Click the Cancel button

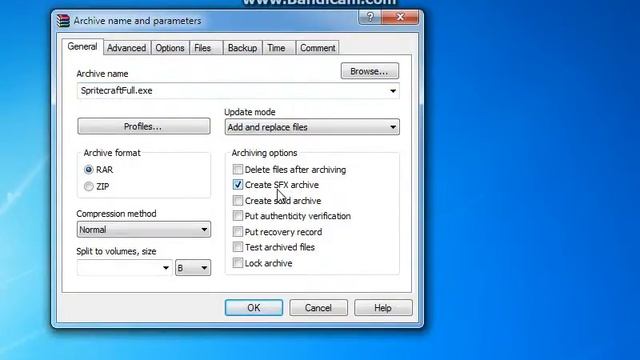[318, 308]
